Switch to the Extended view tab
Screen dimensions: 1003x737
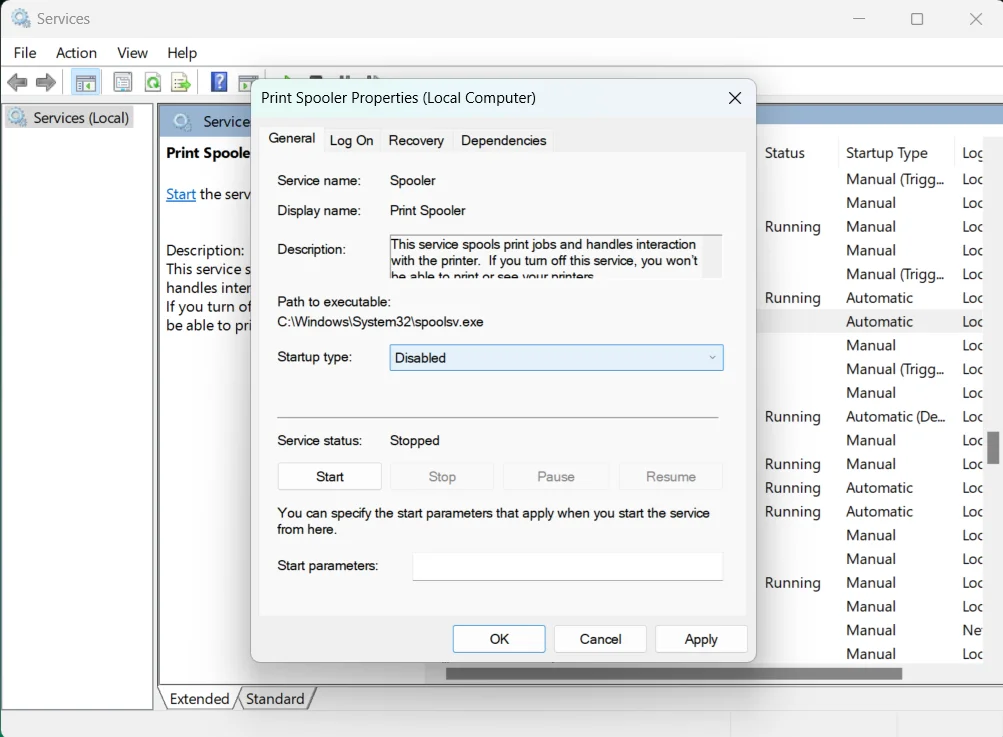[199, 699]
